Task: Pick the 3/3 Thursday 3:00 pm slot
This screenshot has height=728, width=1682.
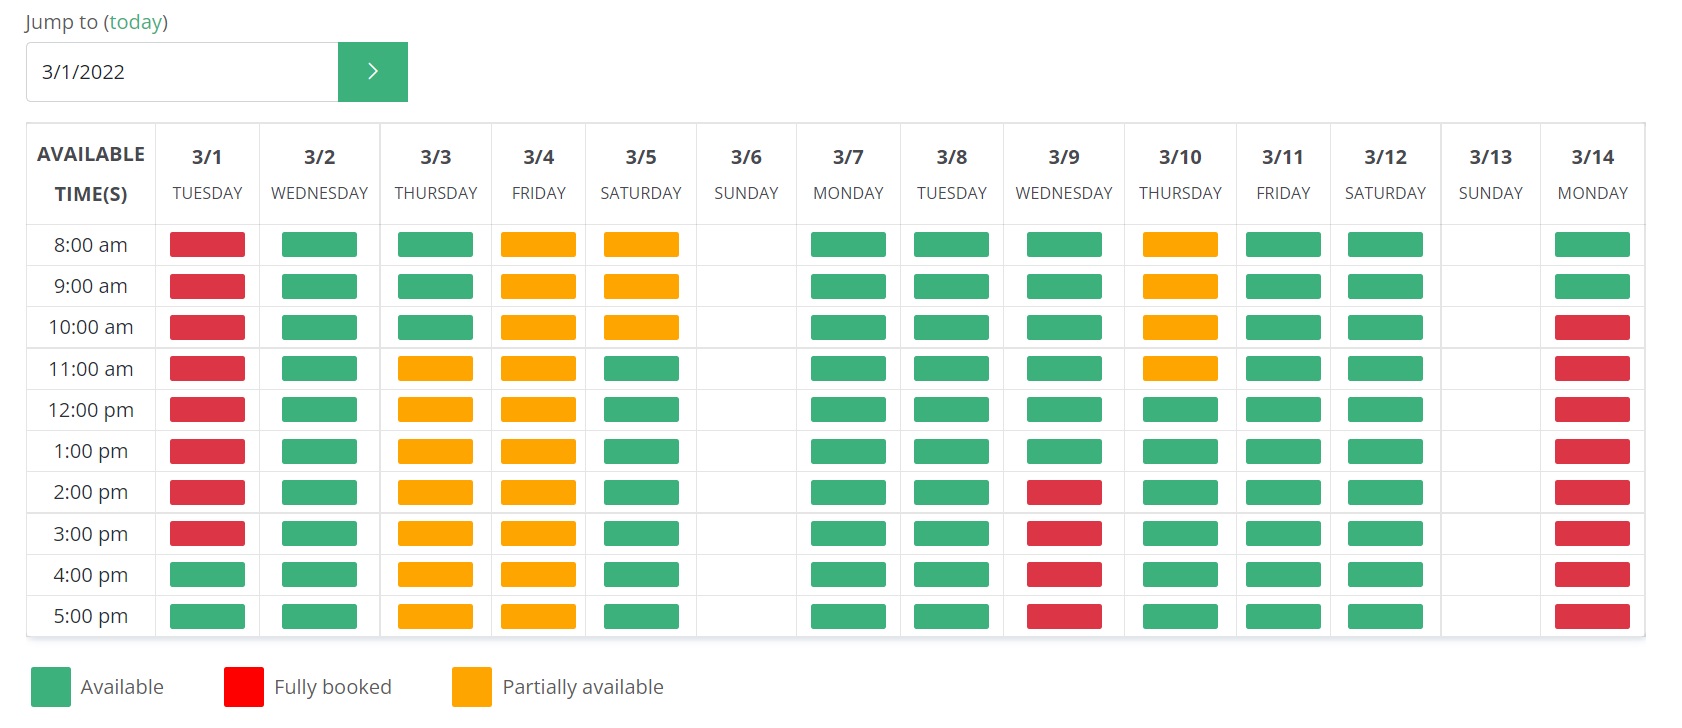Action: (435, 534)
